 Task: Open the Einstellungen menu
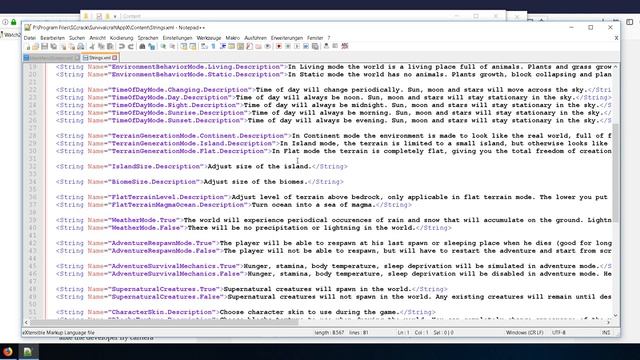[x=177, y=38]
